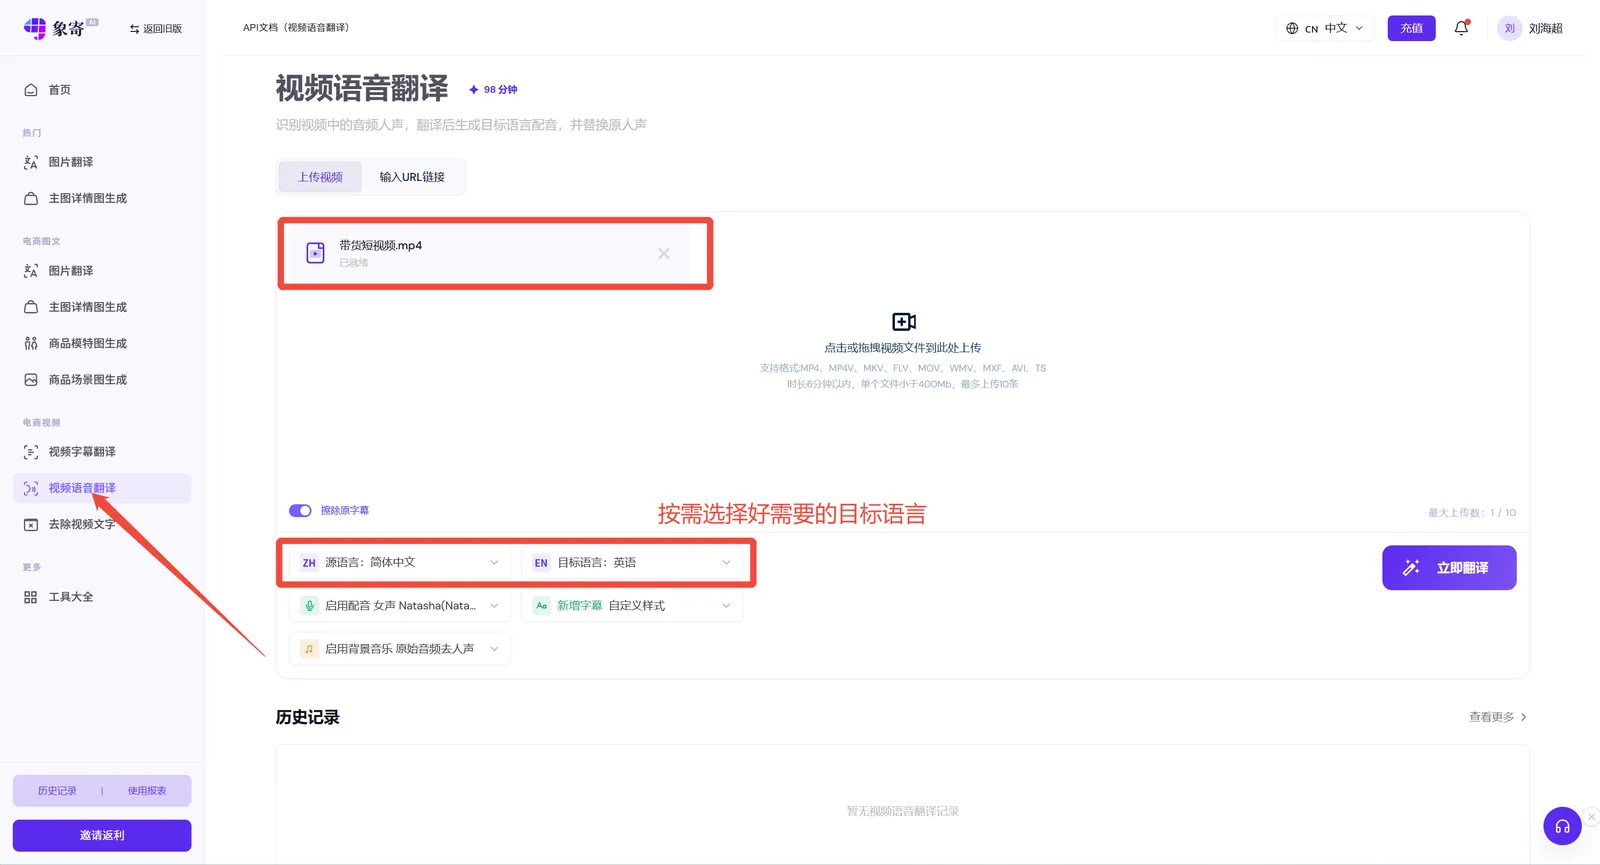
Task: Open the 使用报表 button
Action: [147, 791]
